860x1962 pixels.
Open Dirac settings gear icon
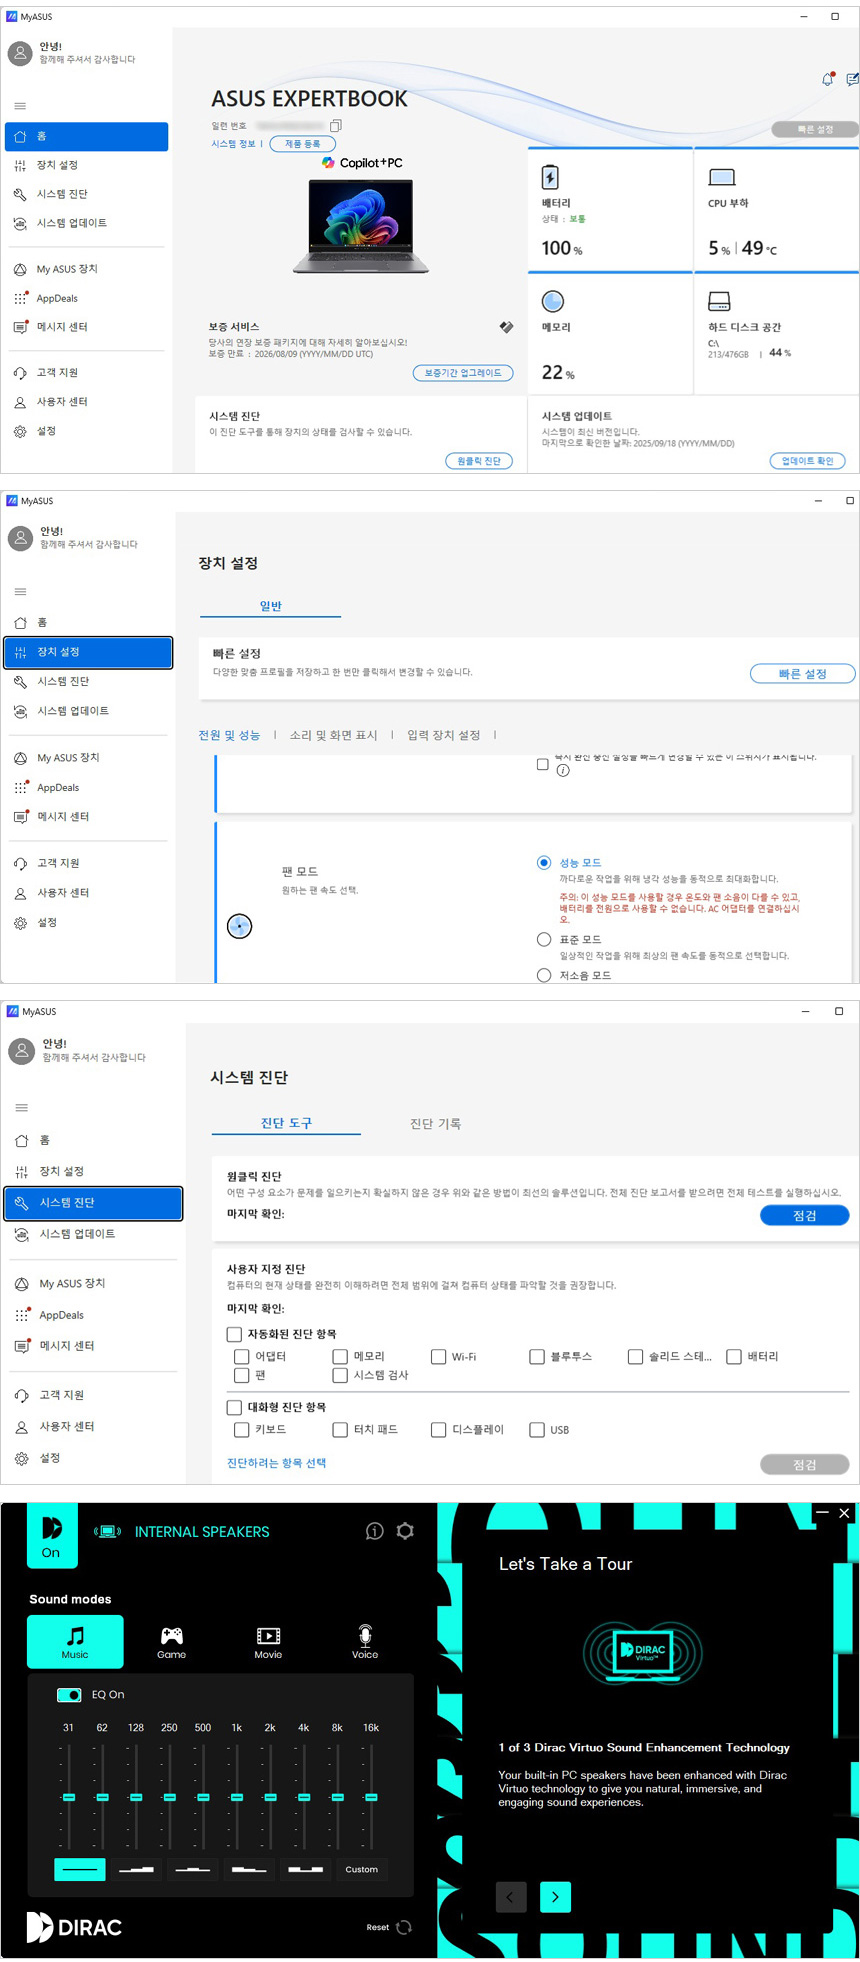[x=405, y=1531]
